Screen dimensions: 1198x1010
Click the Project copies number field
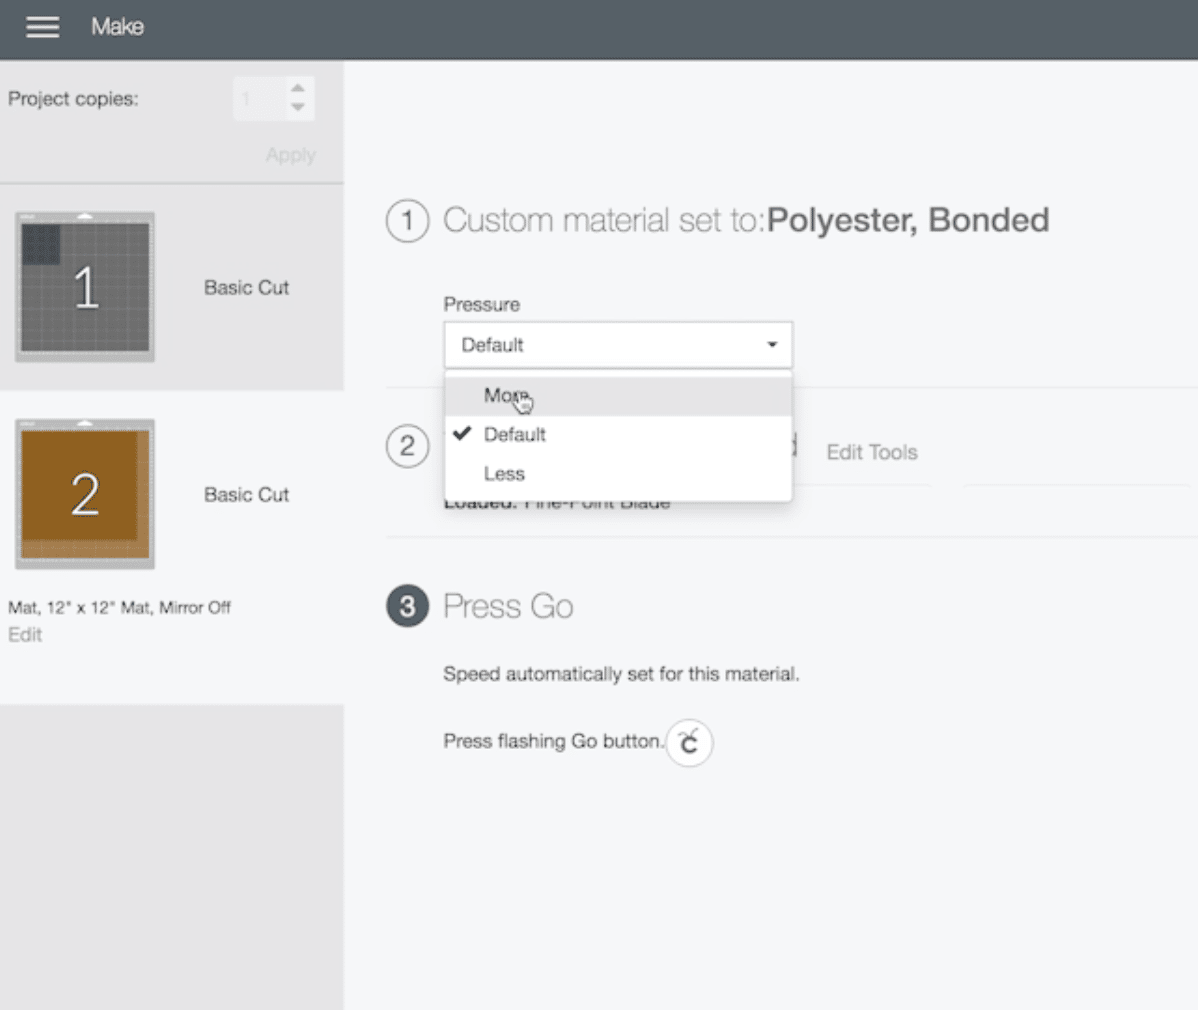[258, 99]
